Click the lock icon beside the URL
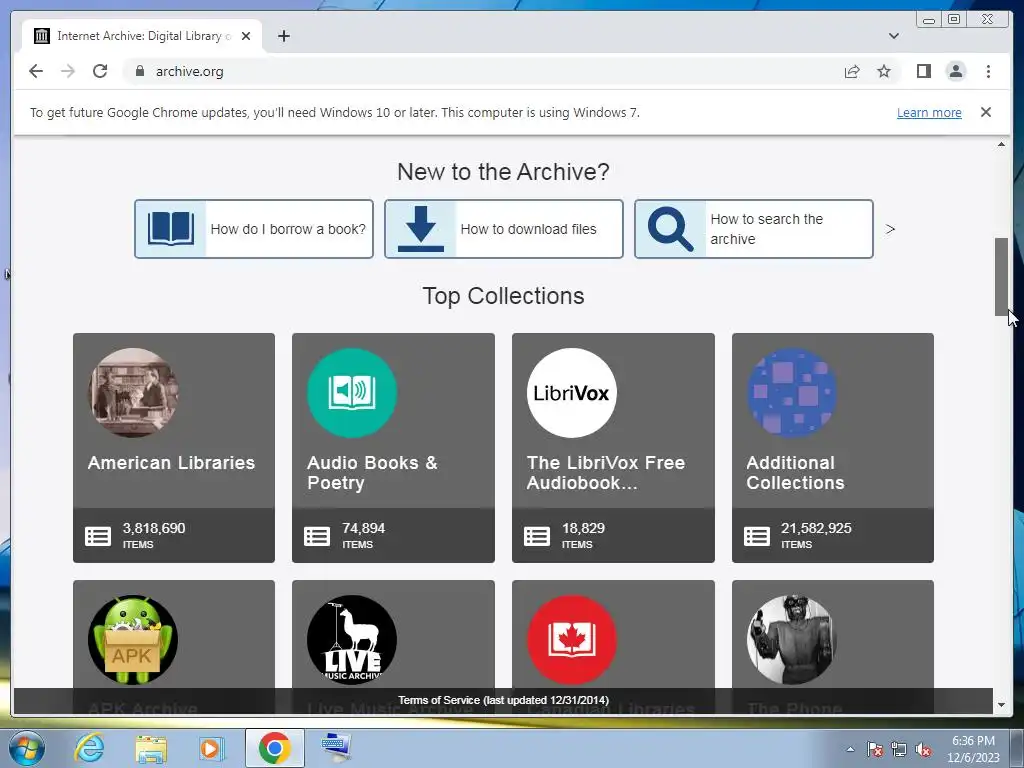 [139, 71]
